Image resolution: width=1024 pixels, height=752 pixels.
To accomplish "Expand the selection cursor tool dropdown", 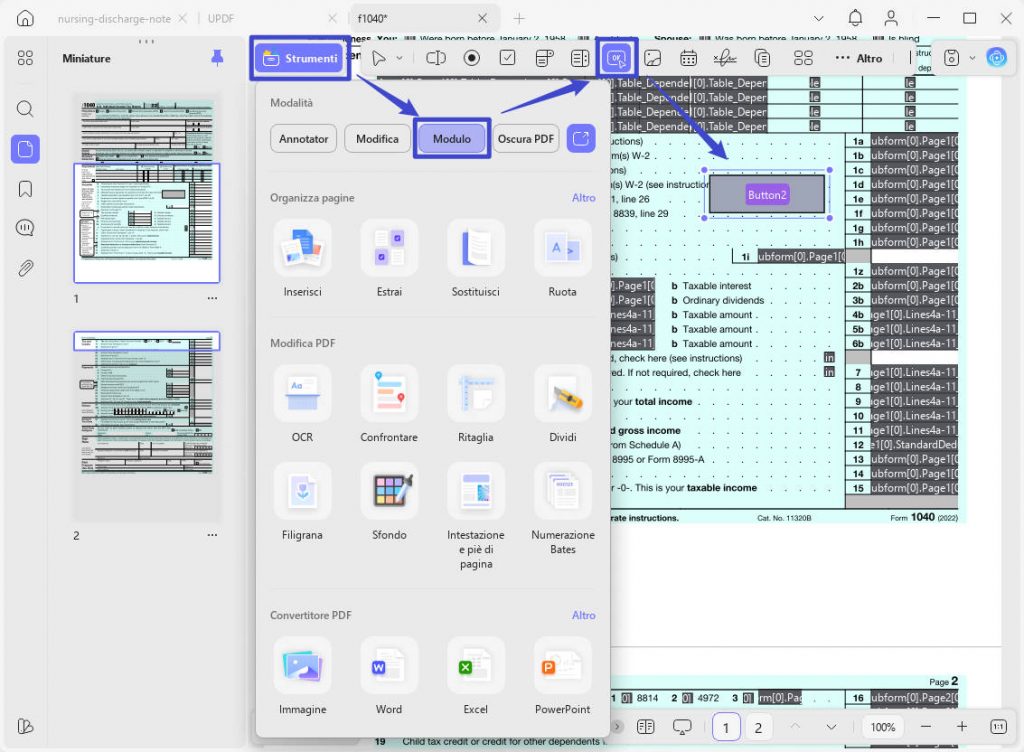I will tap(399, 58).
